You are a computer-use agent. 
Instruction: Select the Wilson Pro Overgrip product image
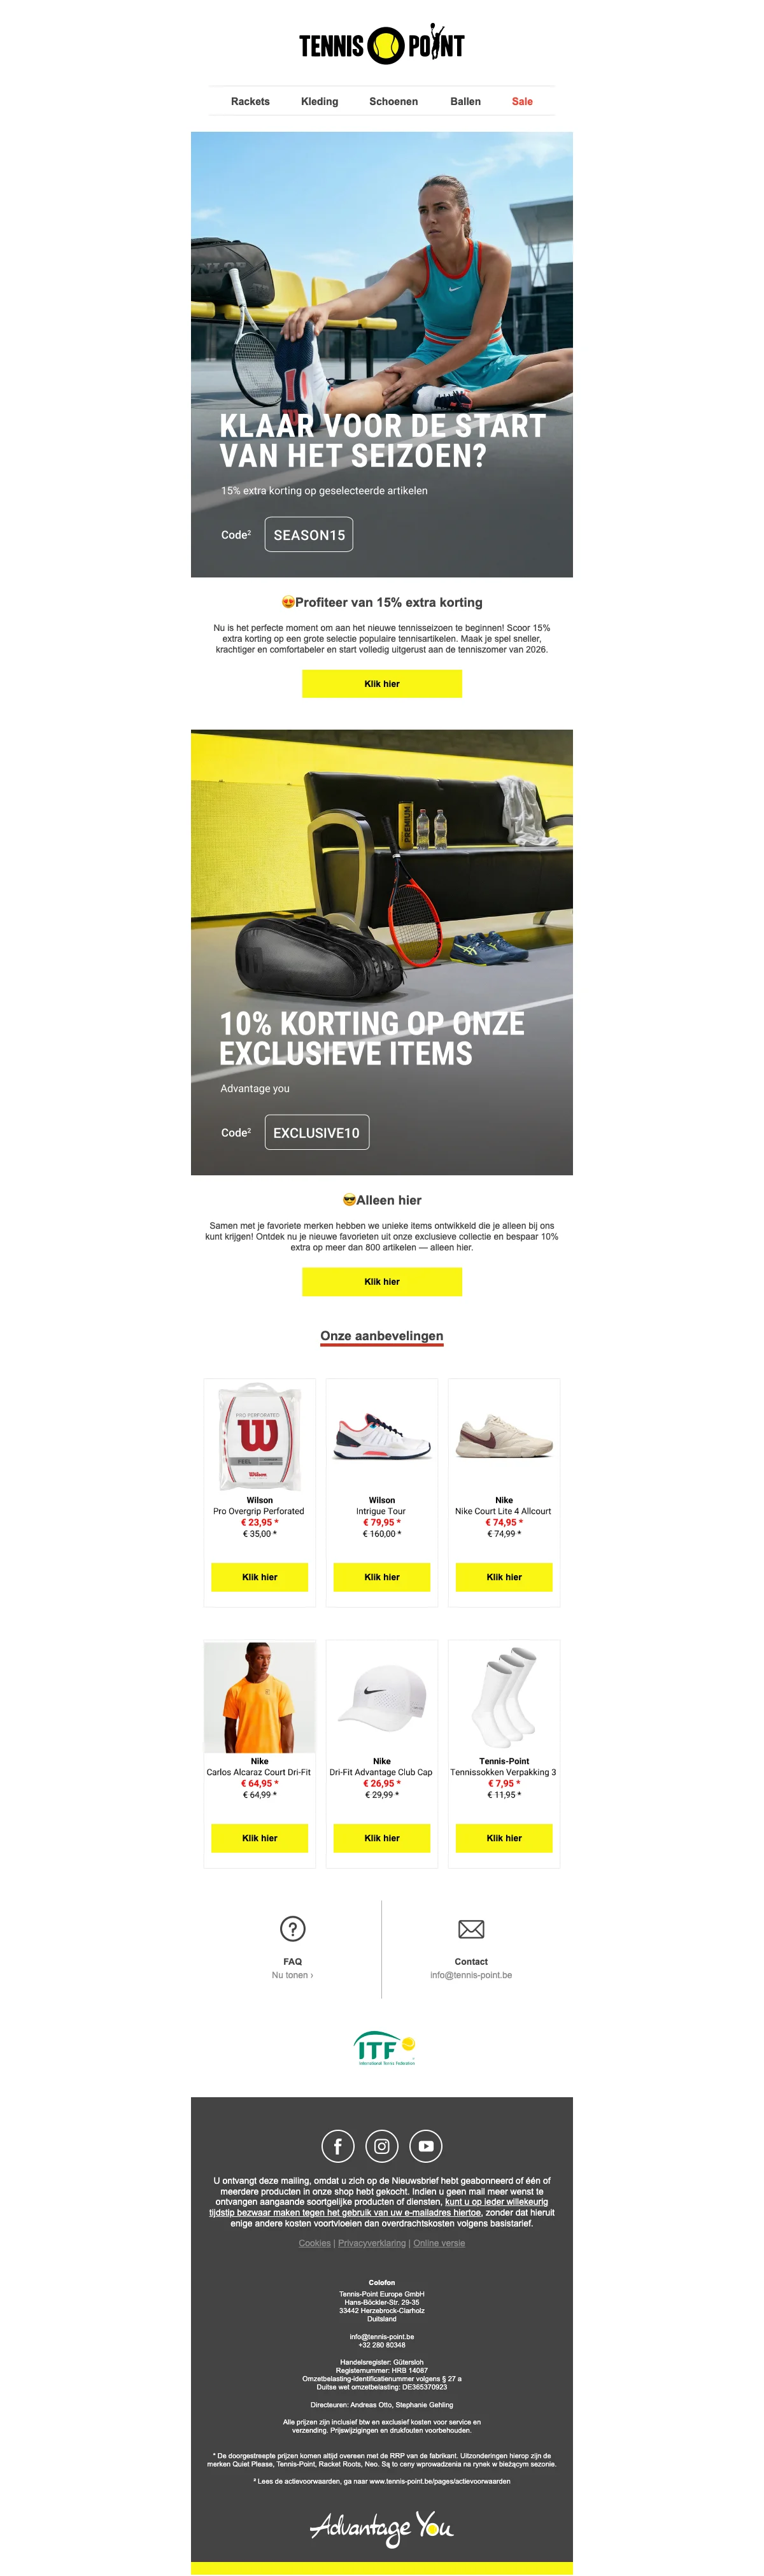click(x=260, y=1436)
